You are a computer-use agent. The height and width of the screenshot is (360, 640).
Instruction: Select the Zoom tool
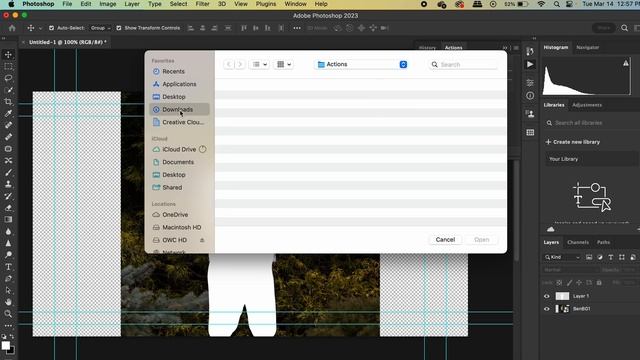(8, 314)
